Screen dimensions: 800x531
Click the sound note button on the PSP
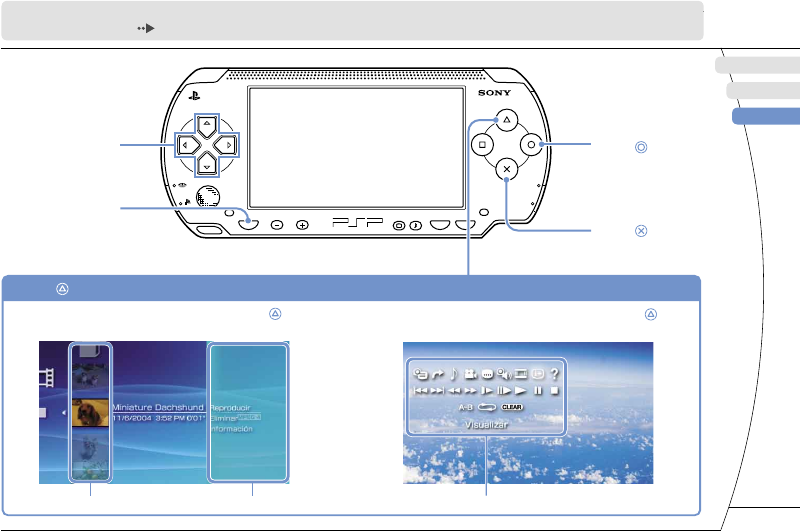[416, 225]
